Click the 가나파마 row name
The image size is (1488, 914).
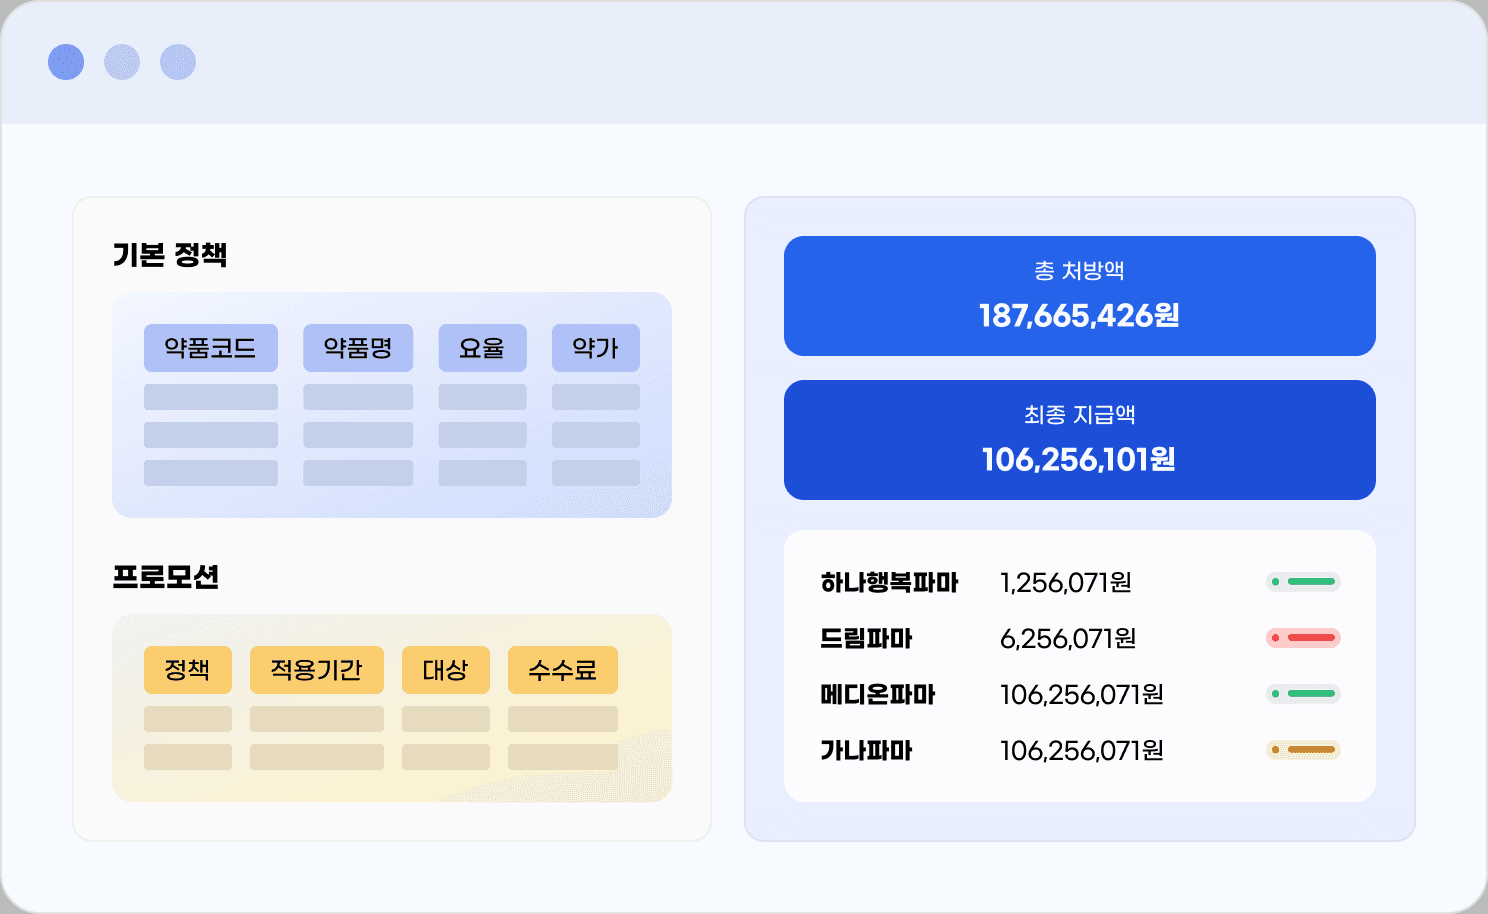coord(866,750)
